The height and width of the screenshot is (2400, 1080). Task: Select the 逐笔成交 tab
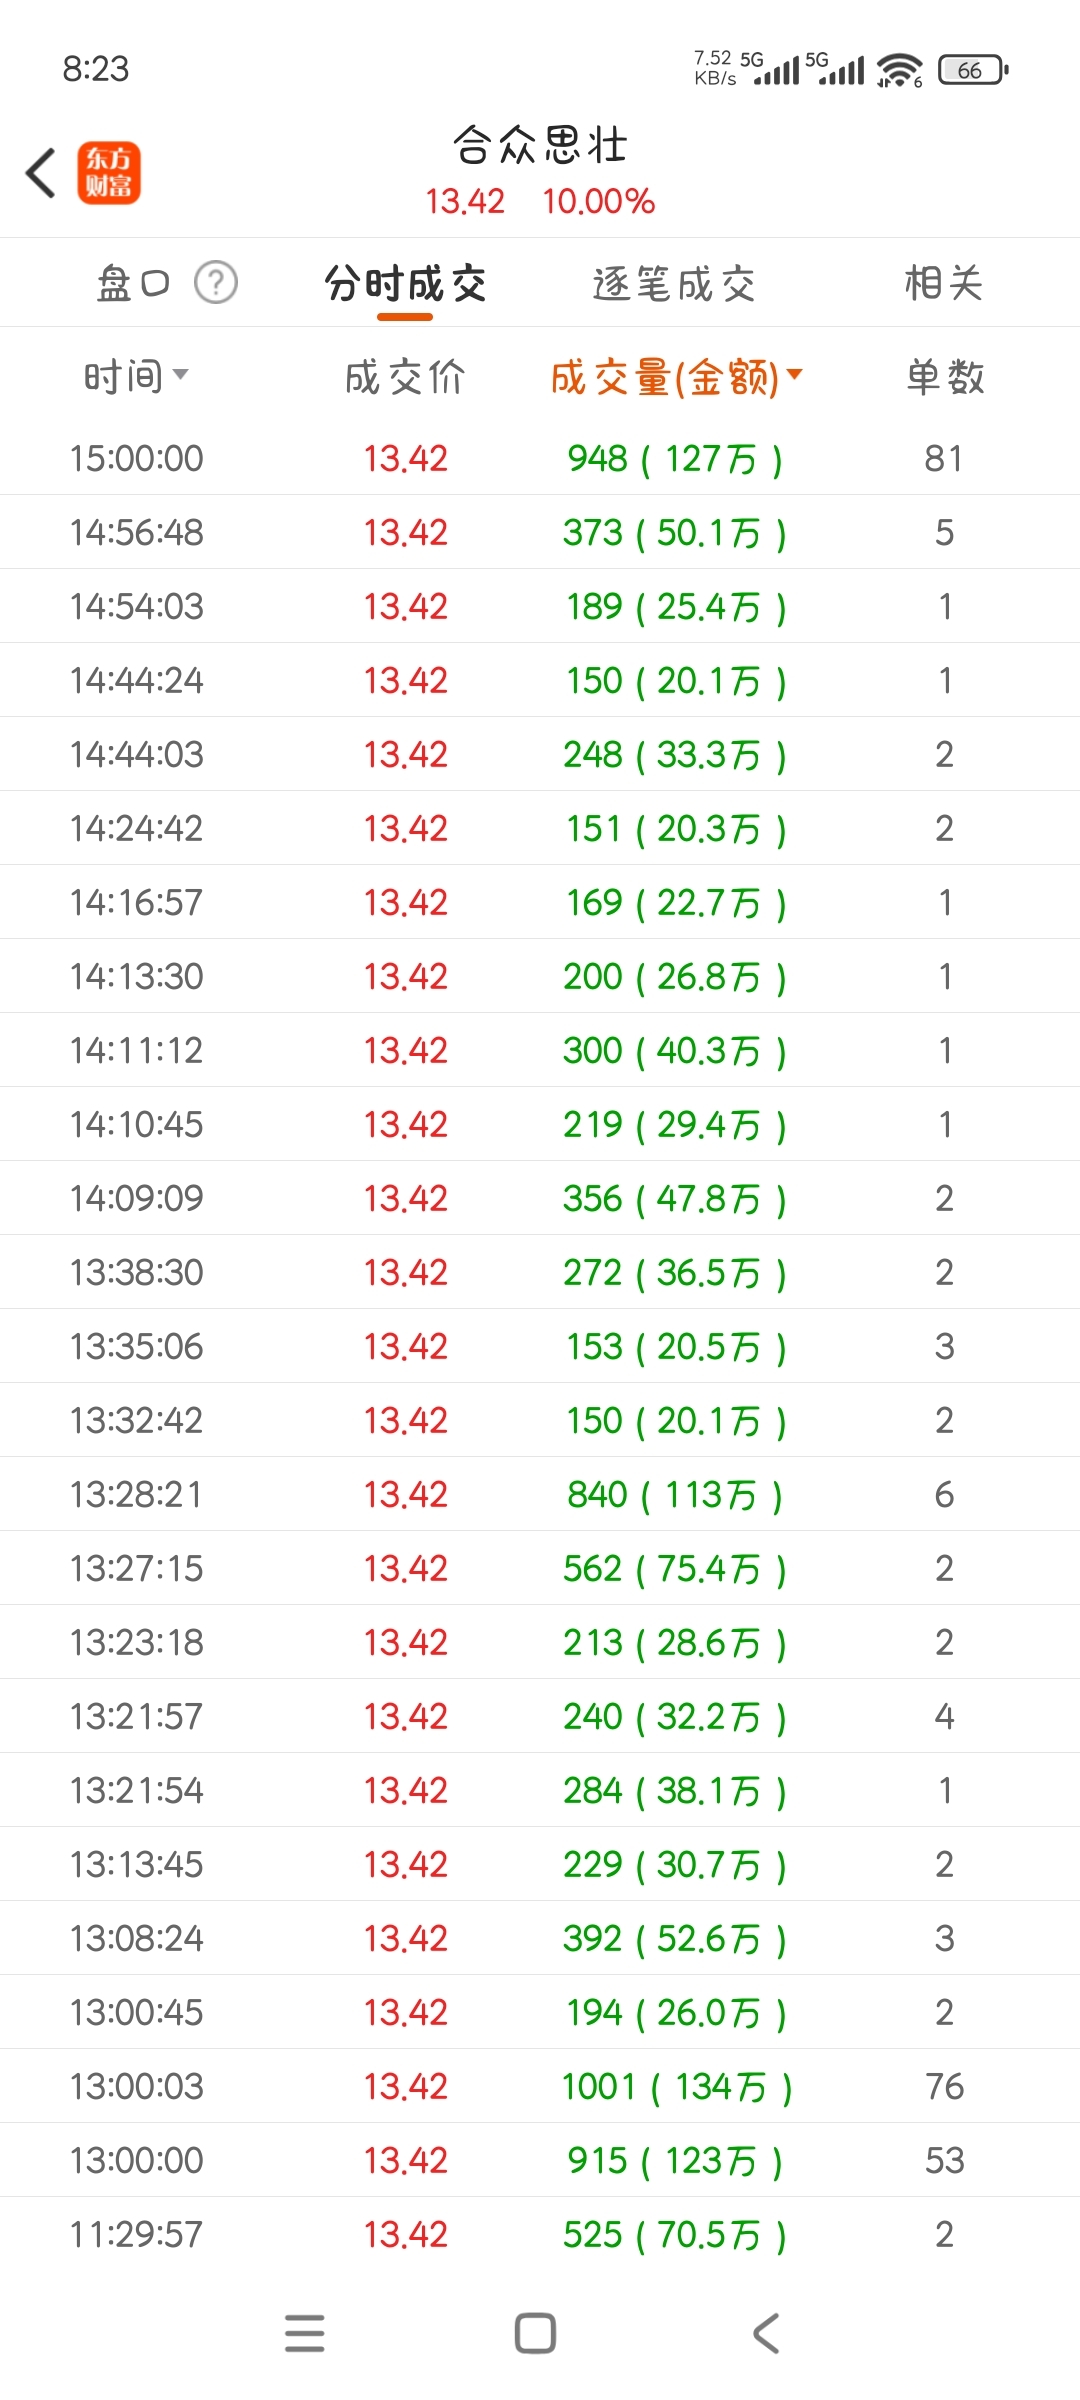click(674, 284)
